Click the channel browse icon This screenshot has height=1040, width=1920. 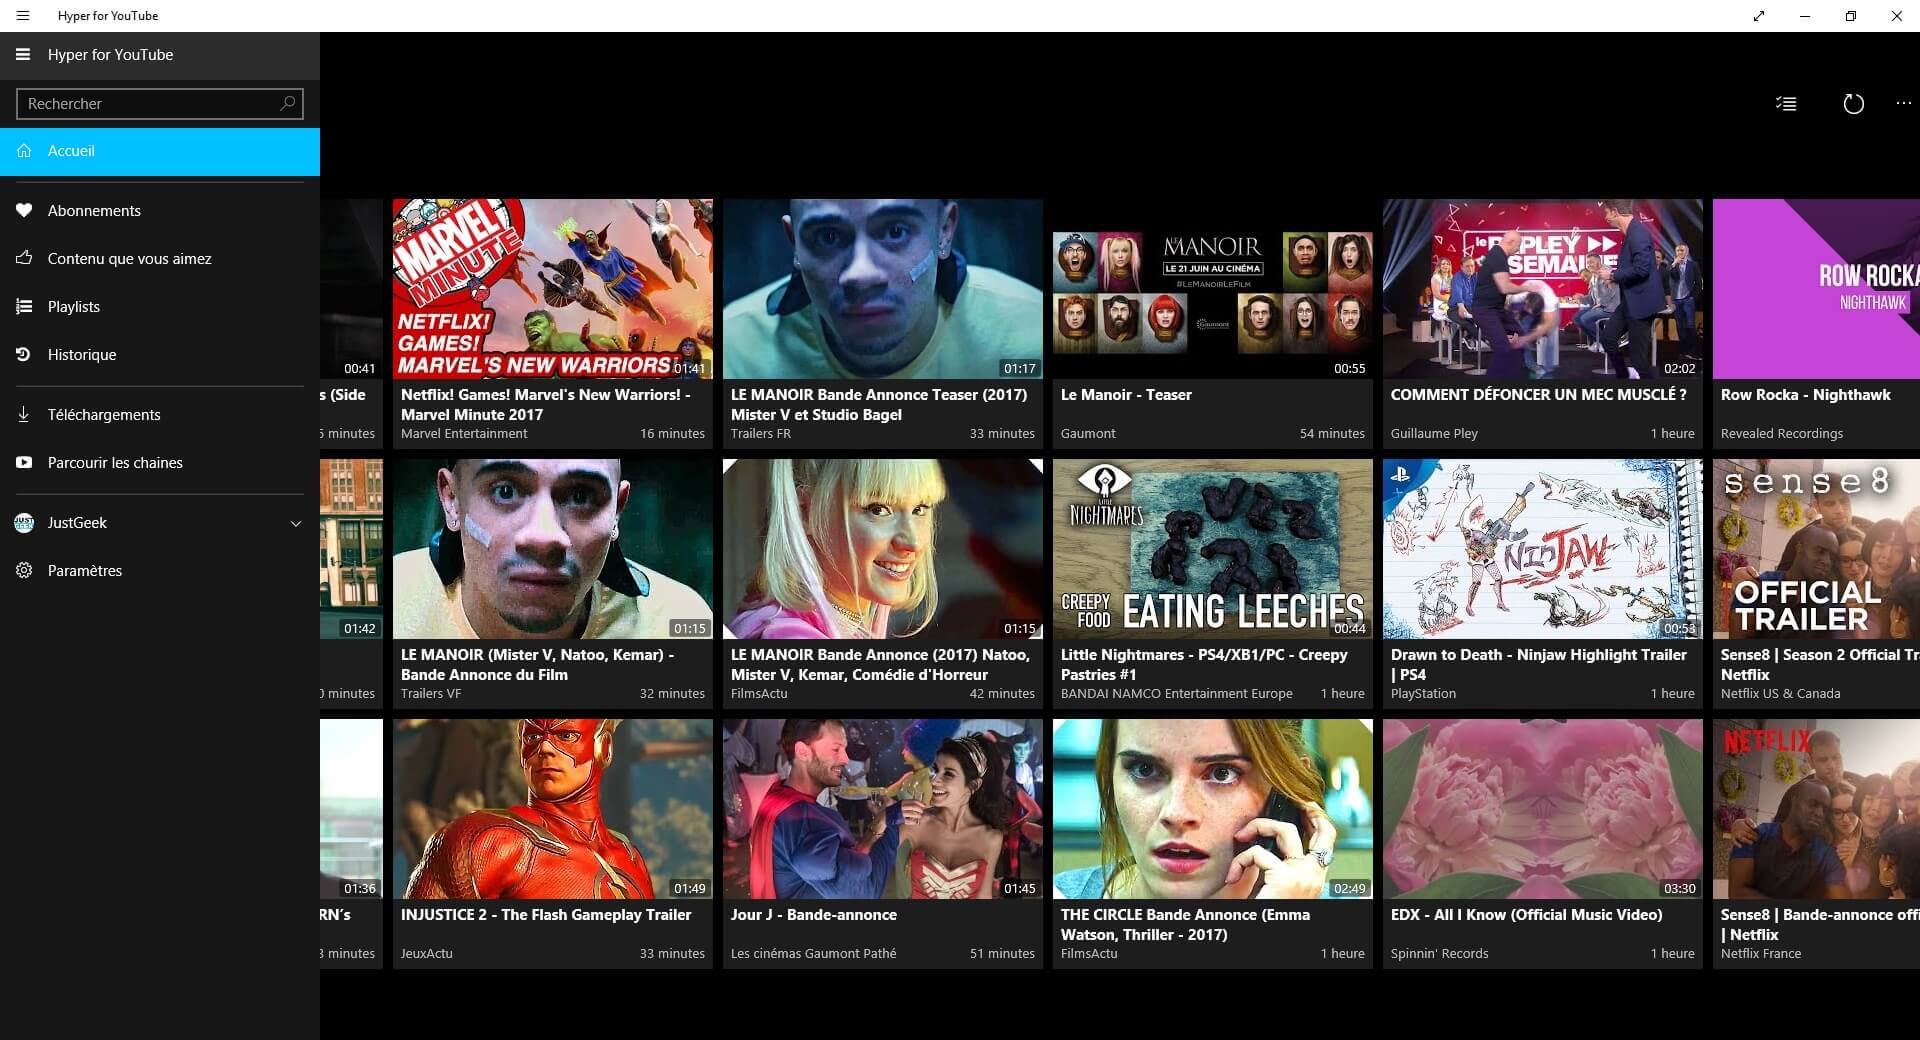(x=24, y=463)
